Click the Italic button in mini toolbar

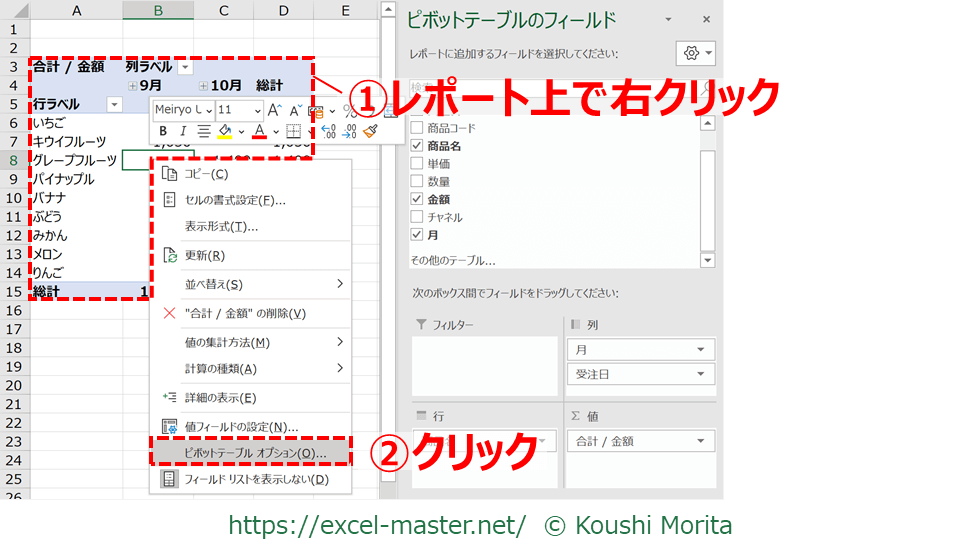[183, 131]
